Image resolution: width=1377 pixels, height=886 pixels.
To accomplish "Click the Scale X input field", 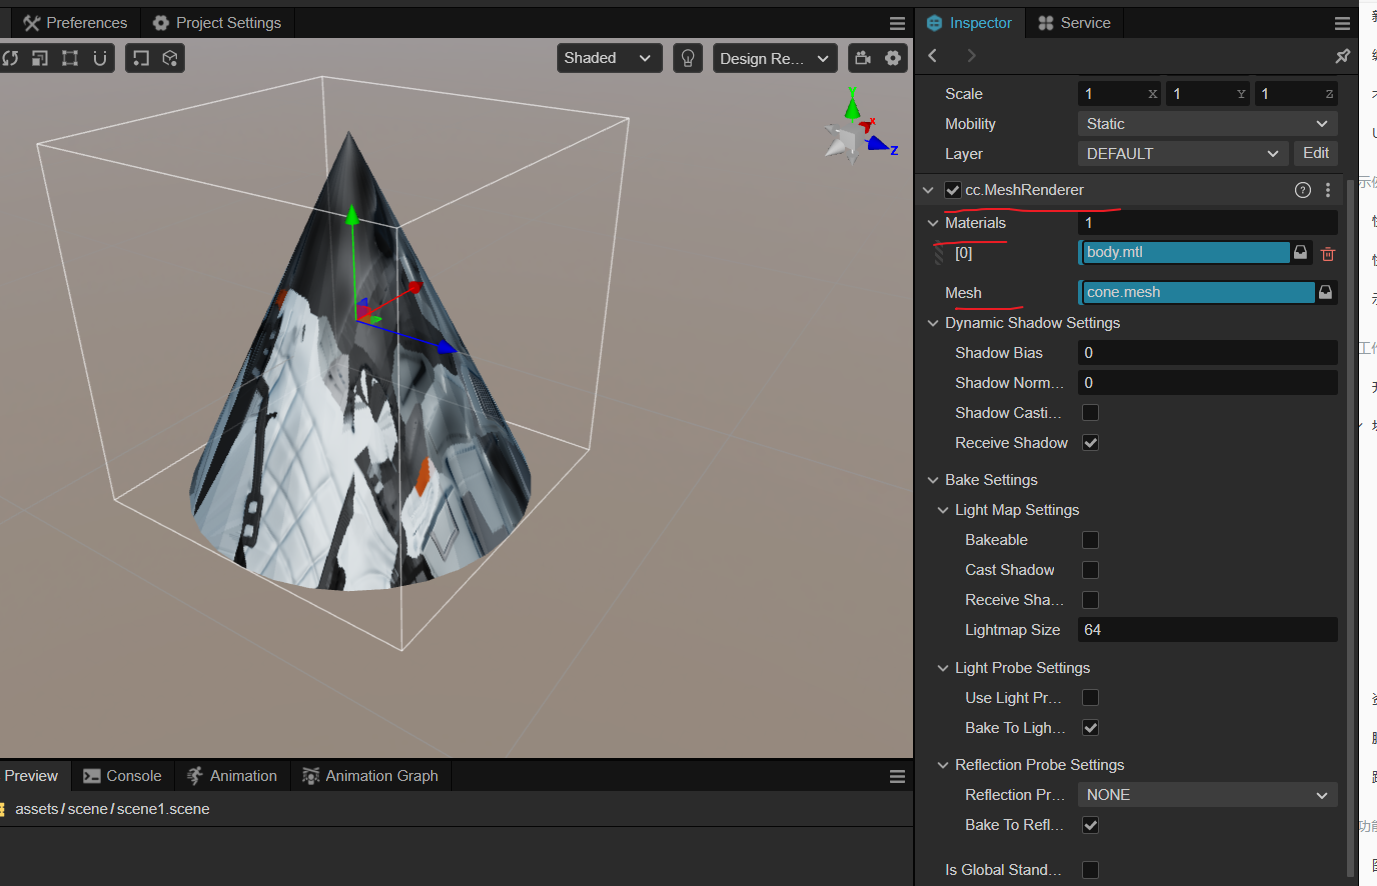I will point(1119,94).
